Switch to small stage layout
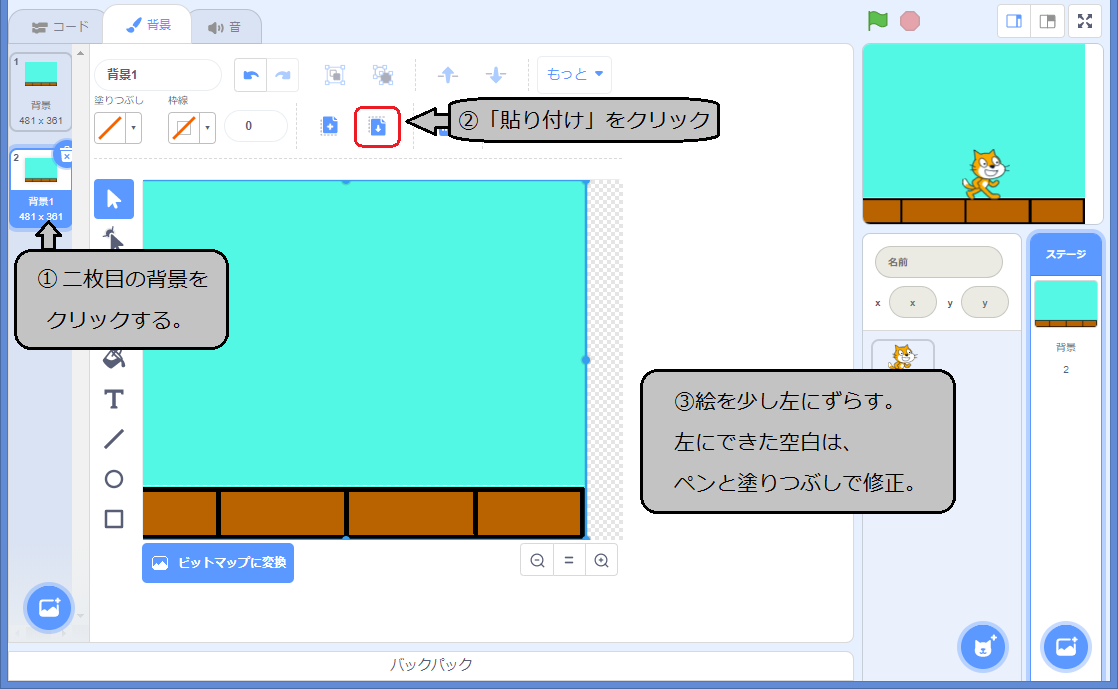Viewport: 1118px width, 689px height. [1014, 21]
